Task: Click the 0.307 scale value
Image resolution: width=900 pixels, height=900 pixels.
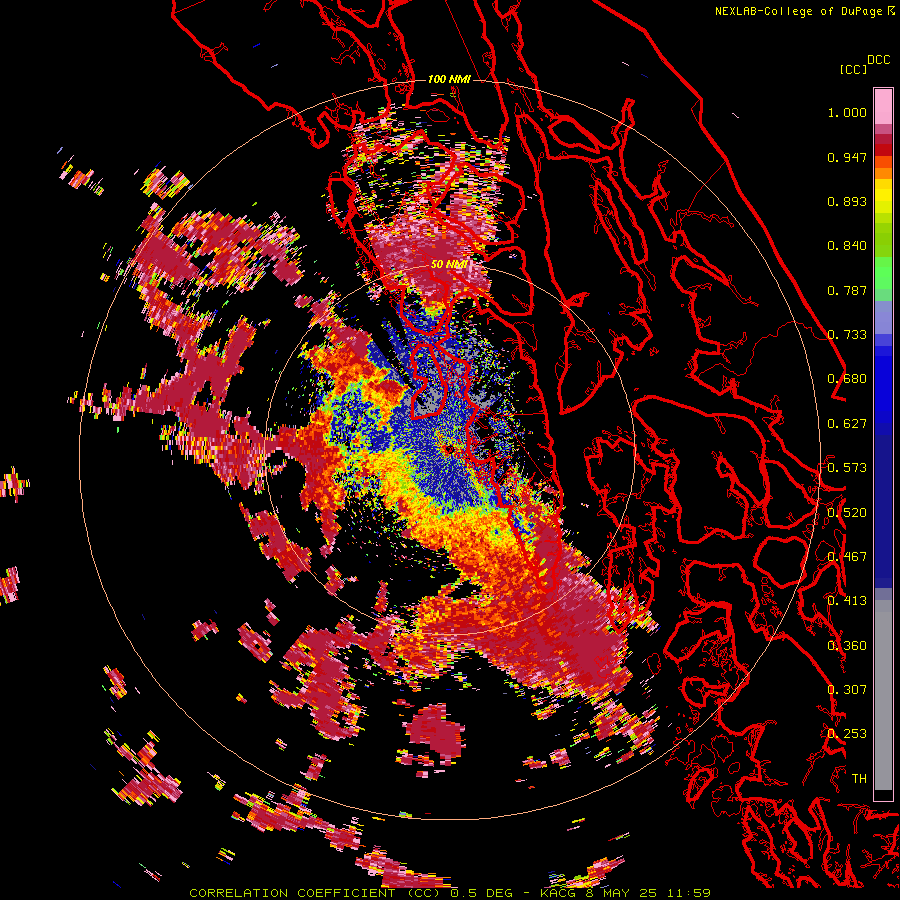Action: (x=847, y=690)
